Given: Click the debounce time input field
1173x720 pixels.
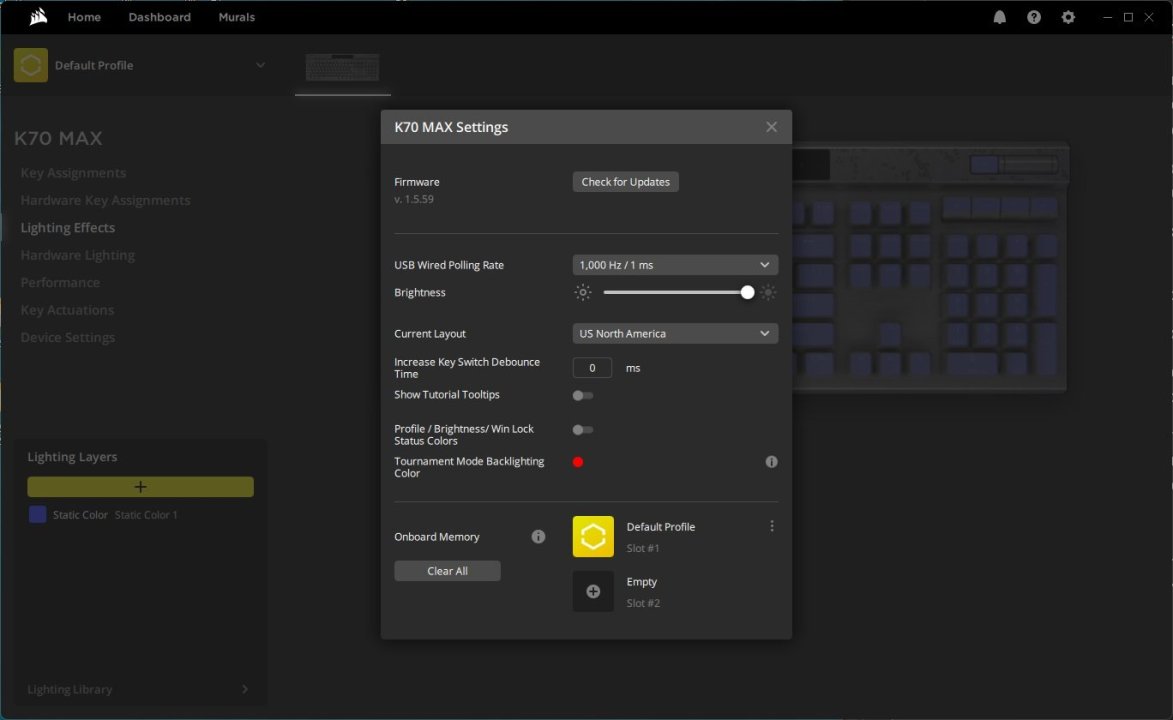Looking at the screenshot, I should (x=593, y=368).
